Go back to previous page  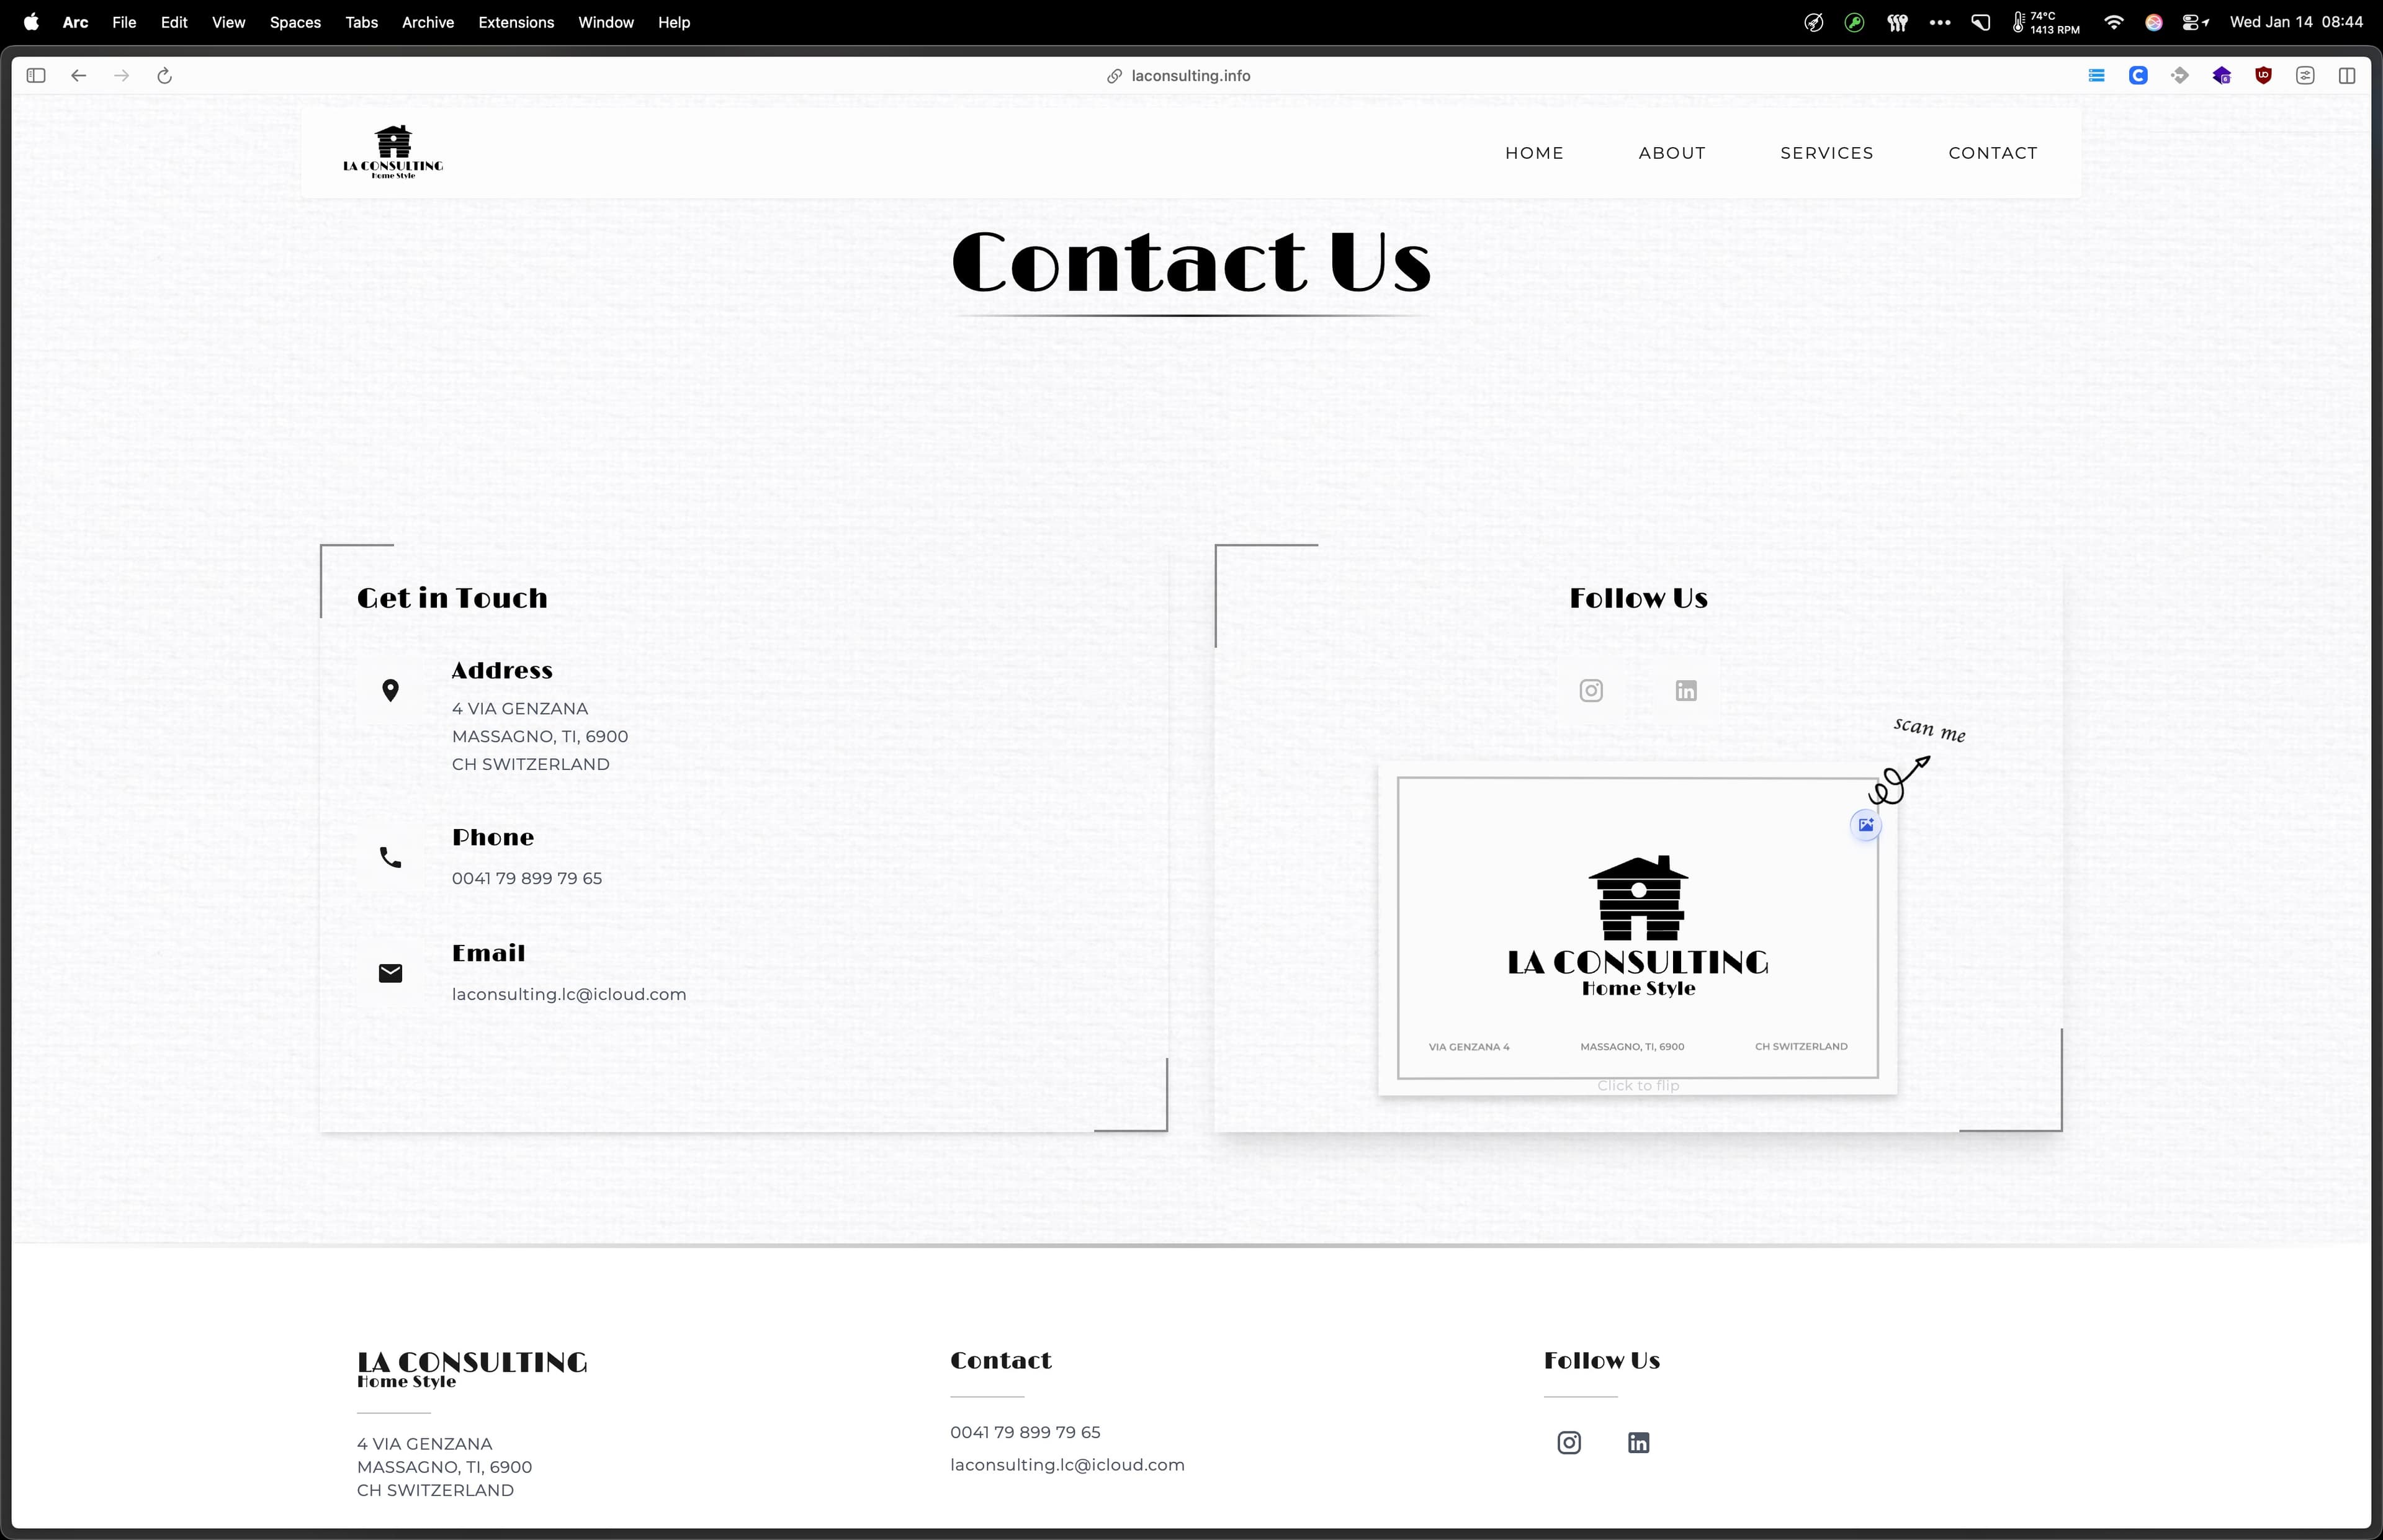[79, 76]
